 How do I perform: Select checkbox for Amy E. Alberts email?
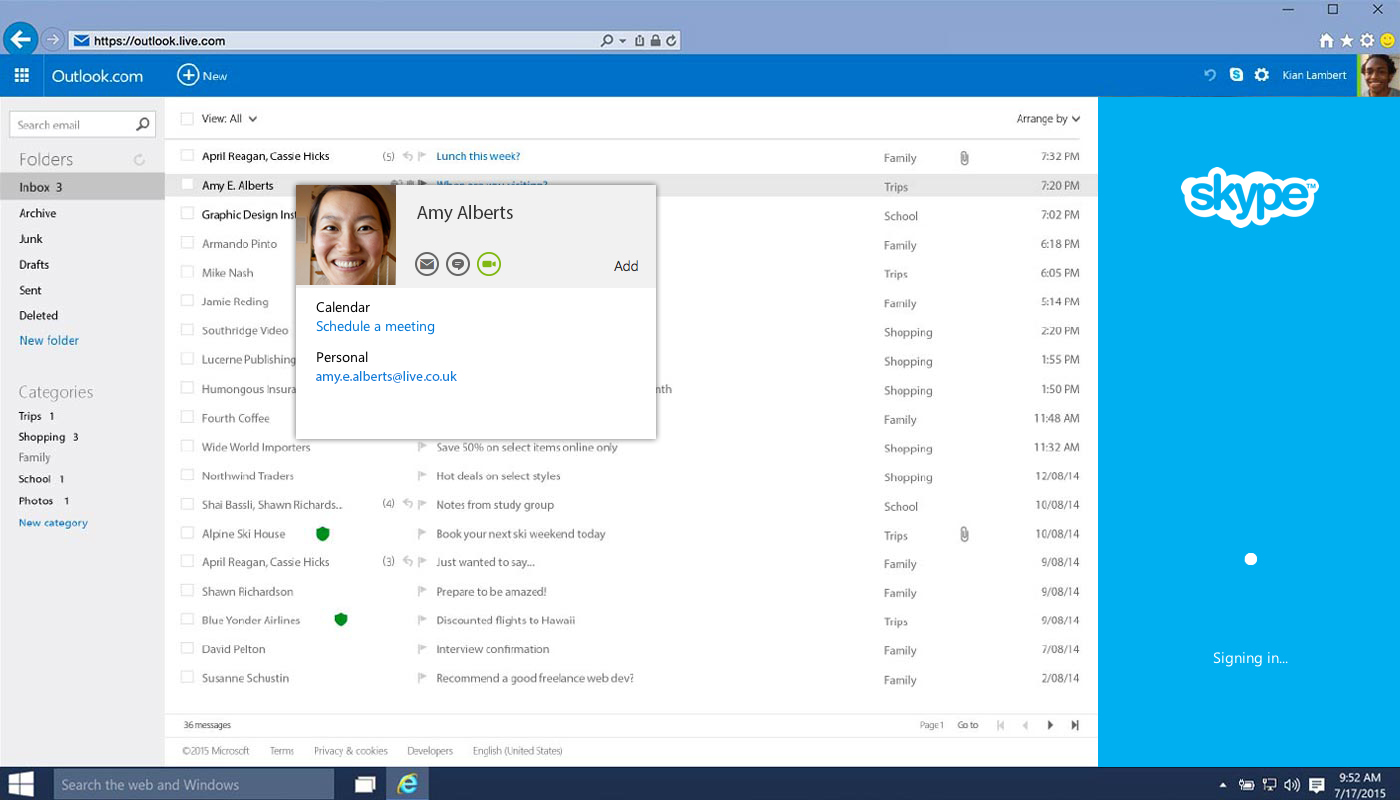[187, 185]
